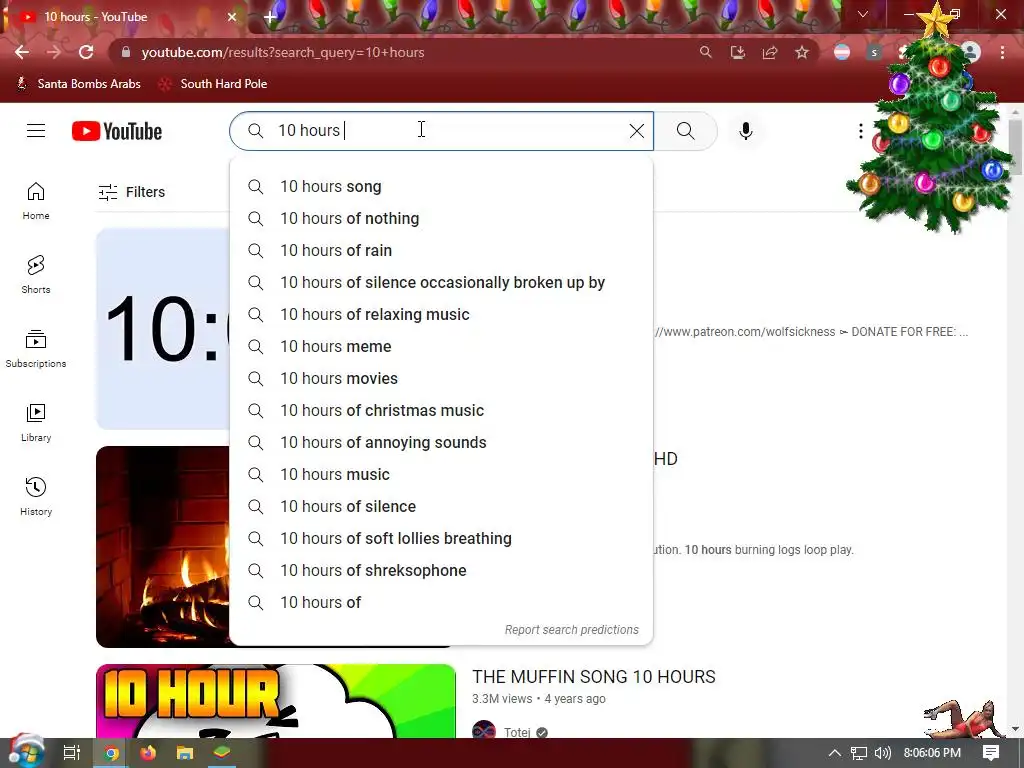This screenshot has width=1024, height=768.
Task: Open the fireplace video thumbnail
Action: coord(163,547)
